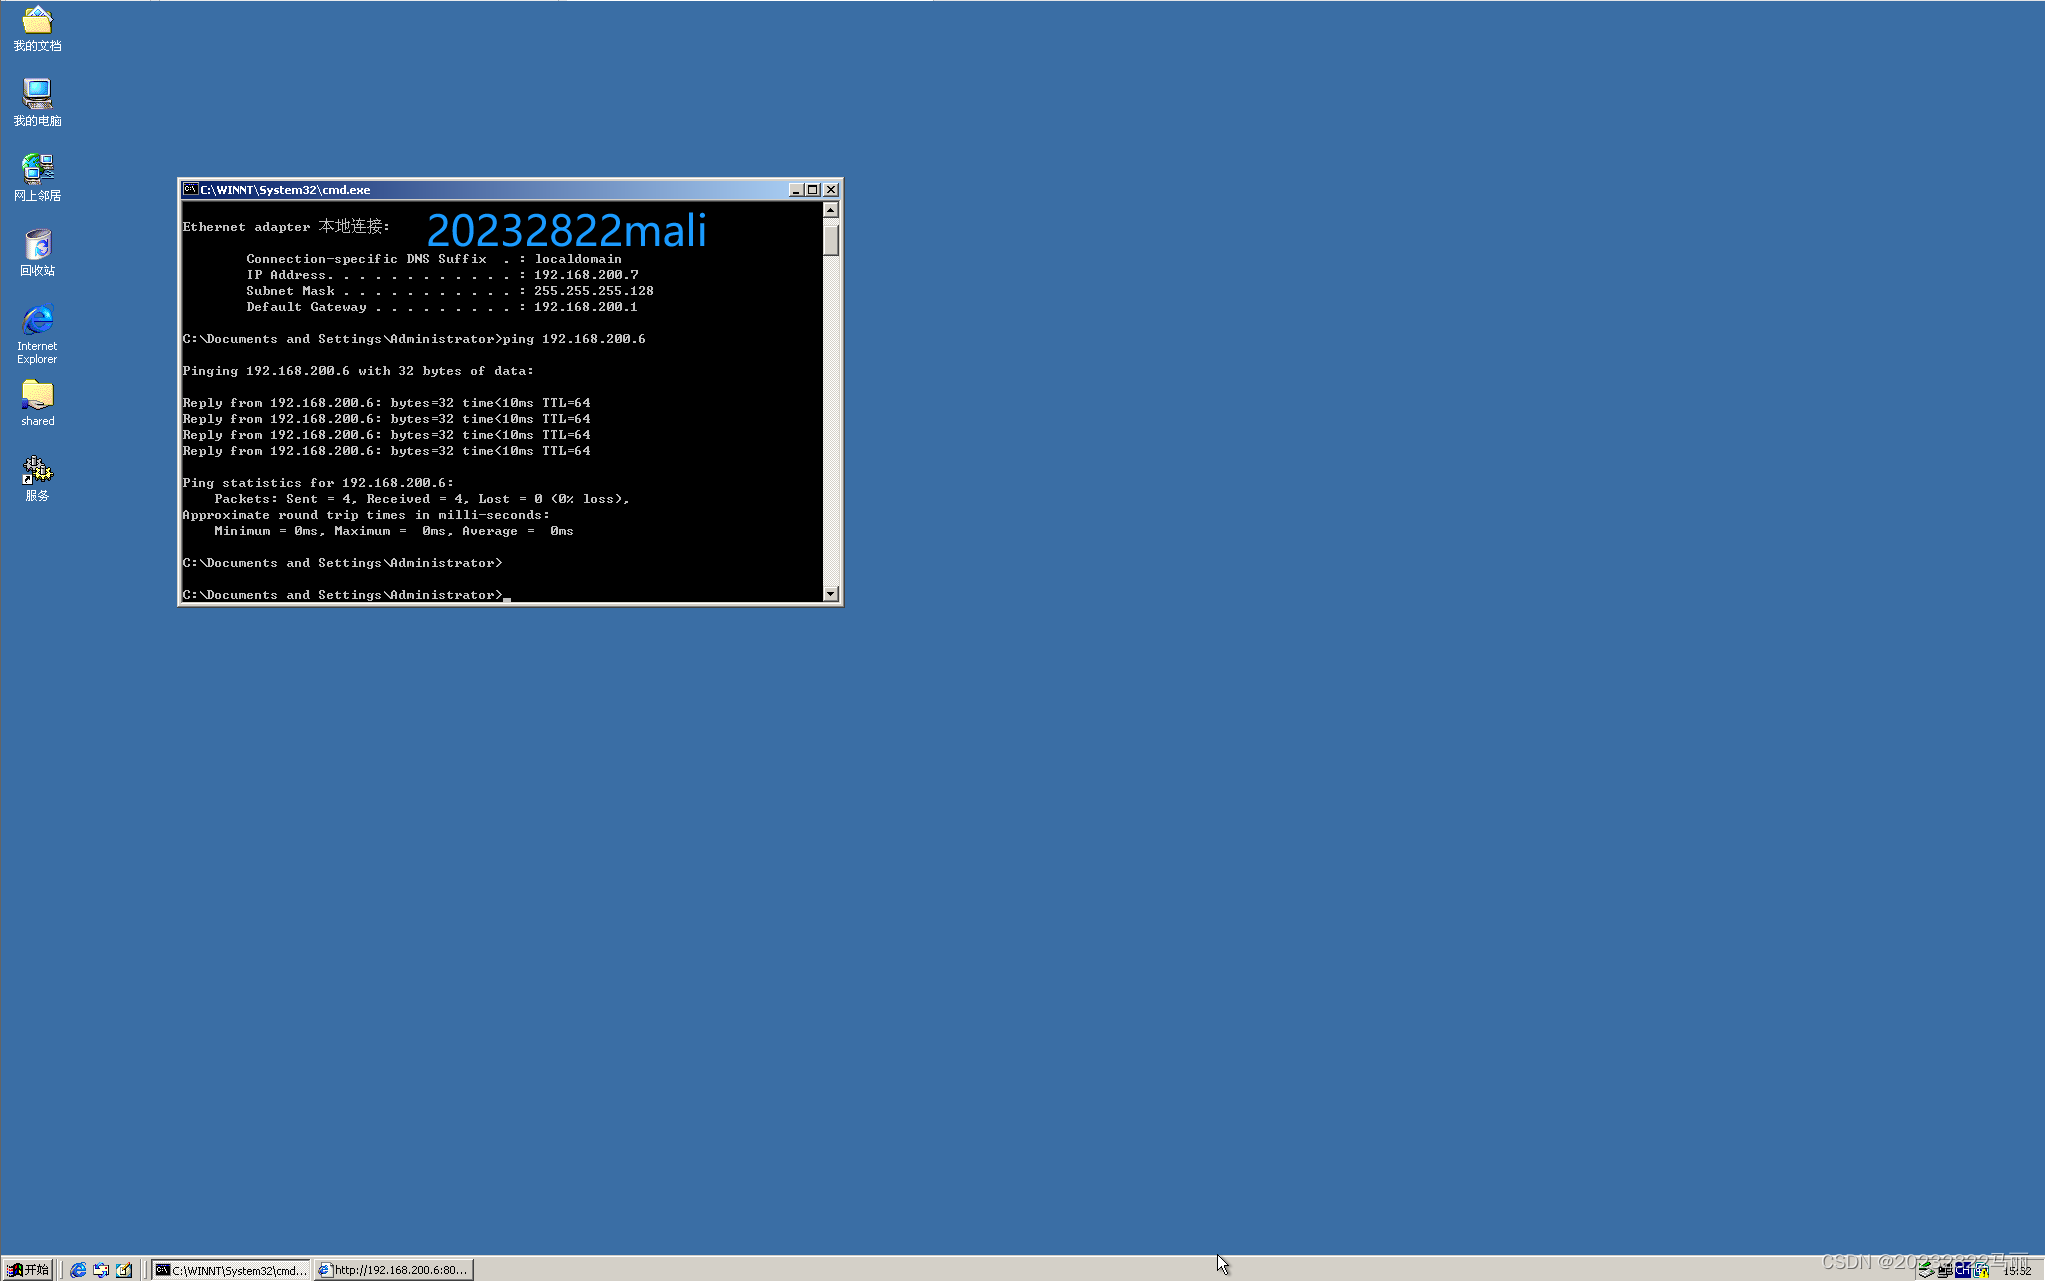Click cmd scrollbar up arrow
Viewport: 2045px width, 1281px height.
(x=830, y=210)
